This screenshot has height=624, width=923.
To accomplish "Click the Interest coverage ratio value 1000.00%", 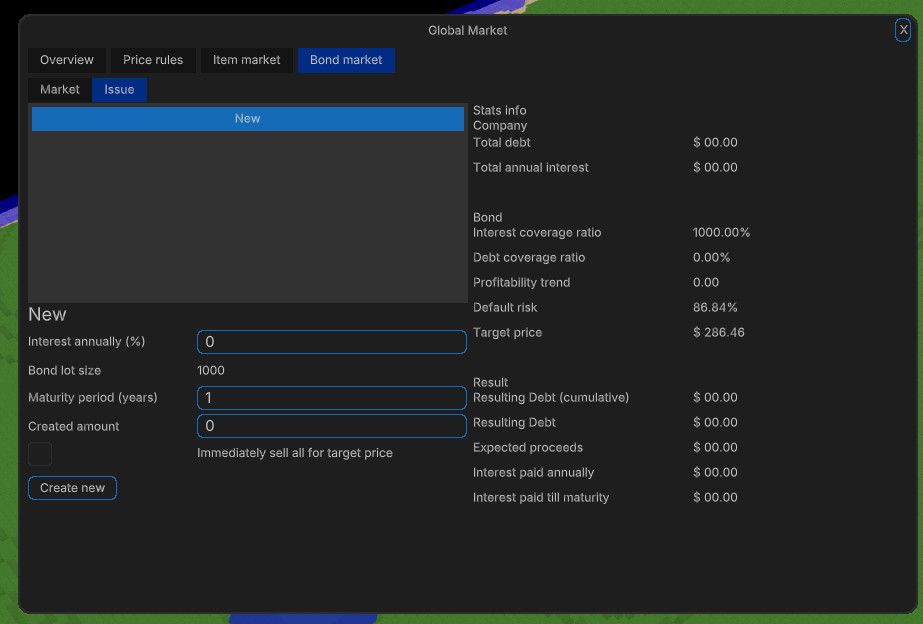I will pos(721,232).
